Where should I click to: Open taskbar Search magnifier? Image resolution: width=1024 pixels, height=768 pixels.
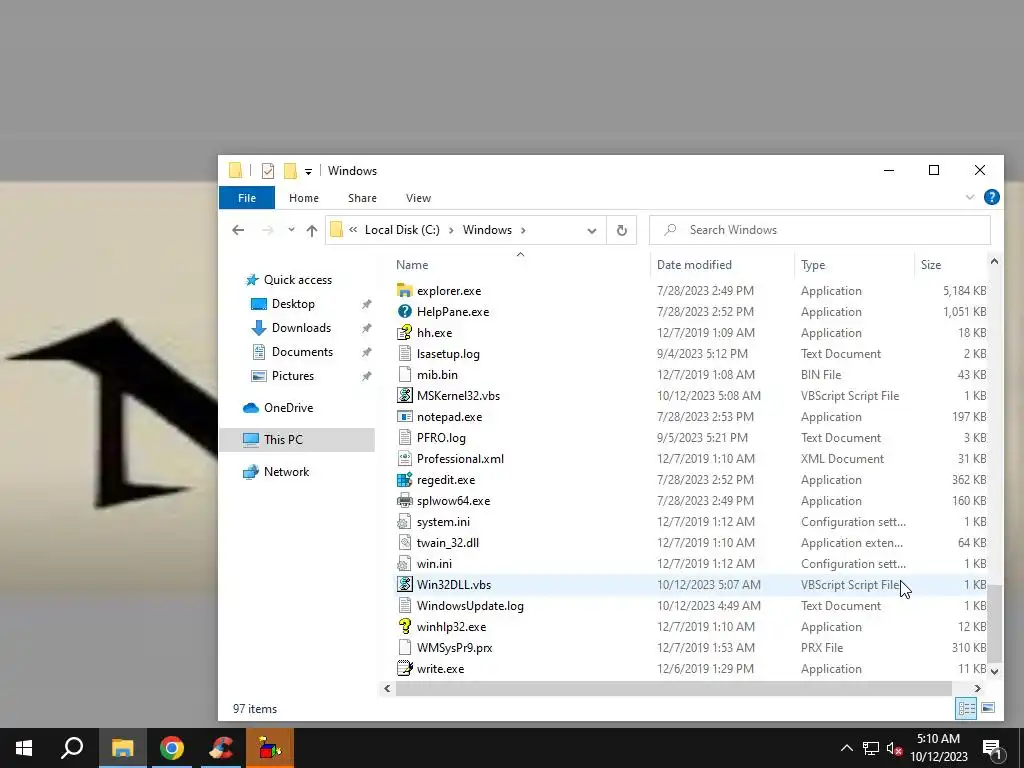[72, 748]
